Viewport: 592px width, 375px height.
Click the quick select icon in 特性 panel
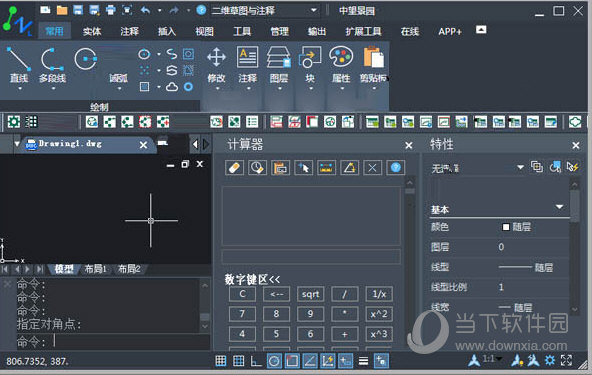(x=573, y=167)
